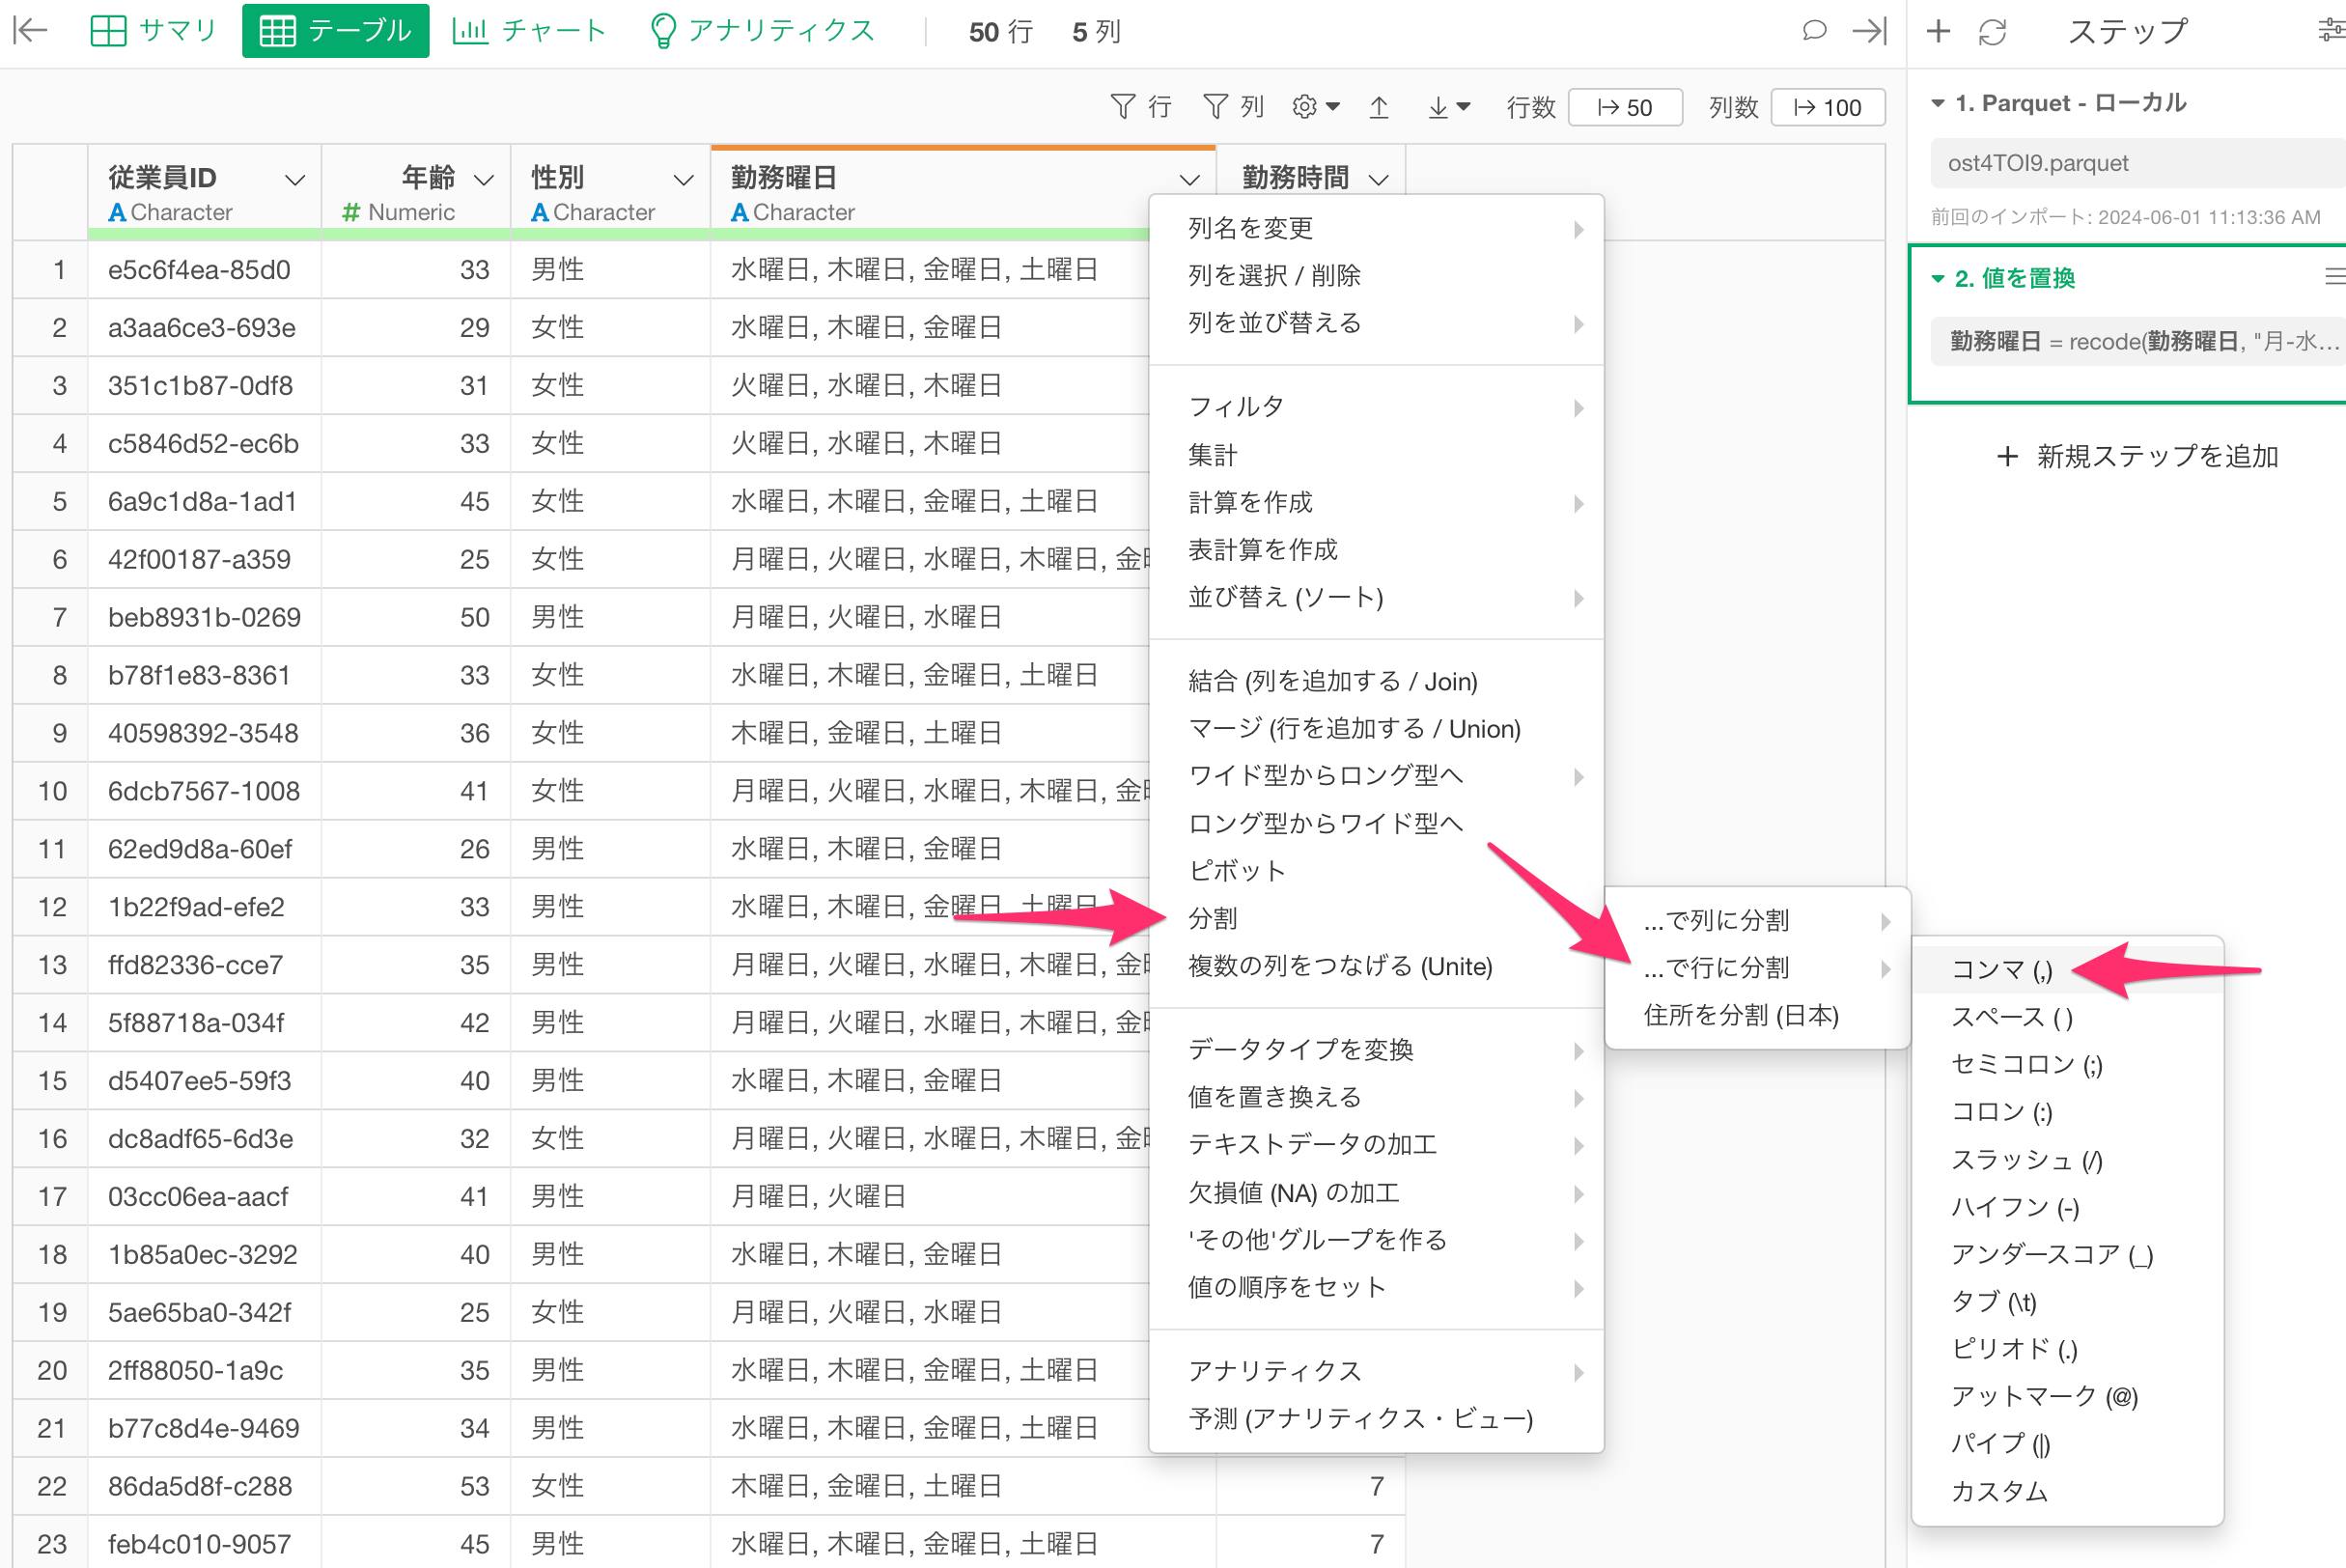Viewport: 2346px width, 1568px height.
Task: Open the 勤務時間 column dropdown
Action: (x=1379, y=180)
